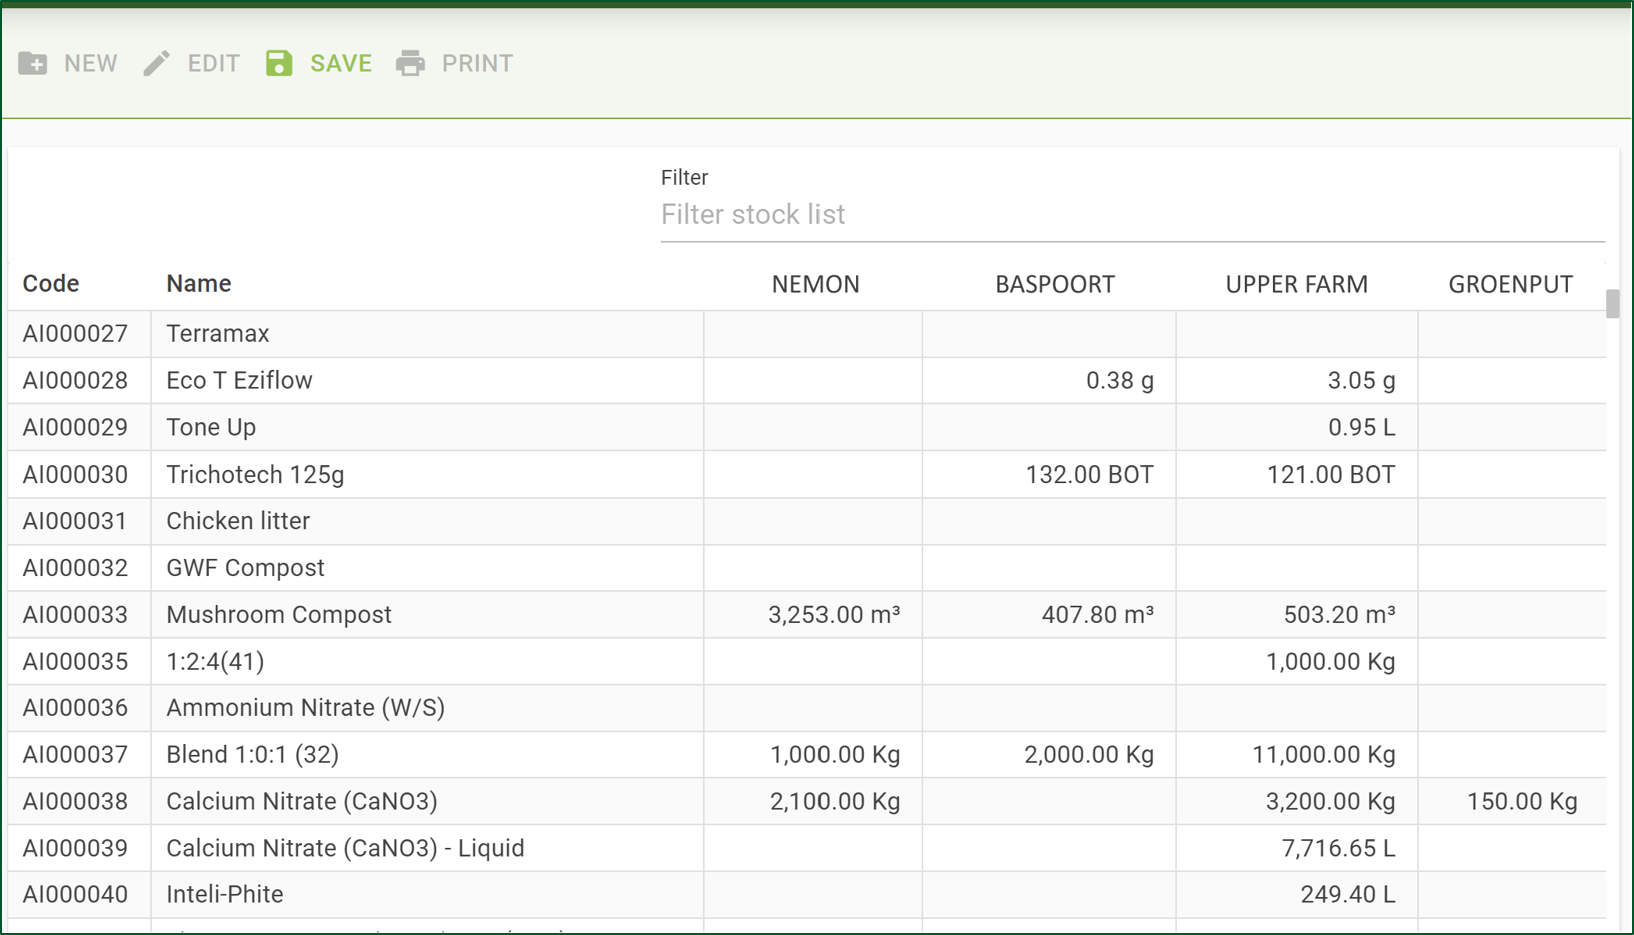Click the GROENPUT column header
The width and height of the screenshot is (1634, 935).
point(1511,285)
